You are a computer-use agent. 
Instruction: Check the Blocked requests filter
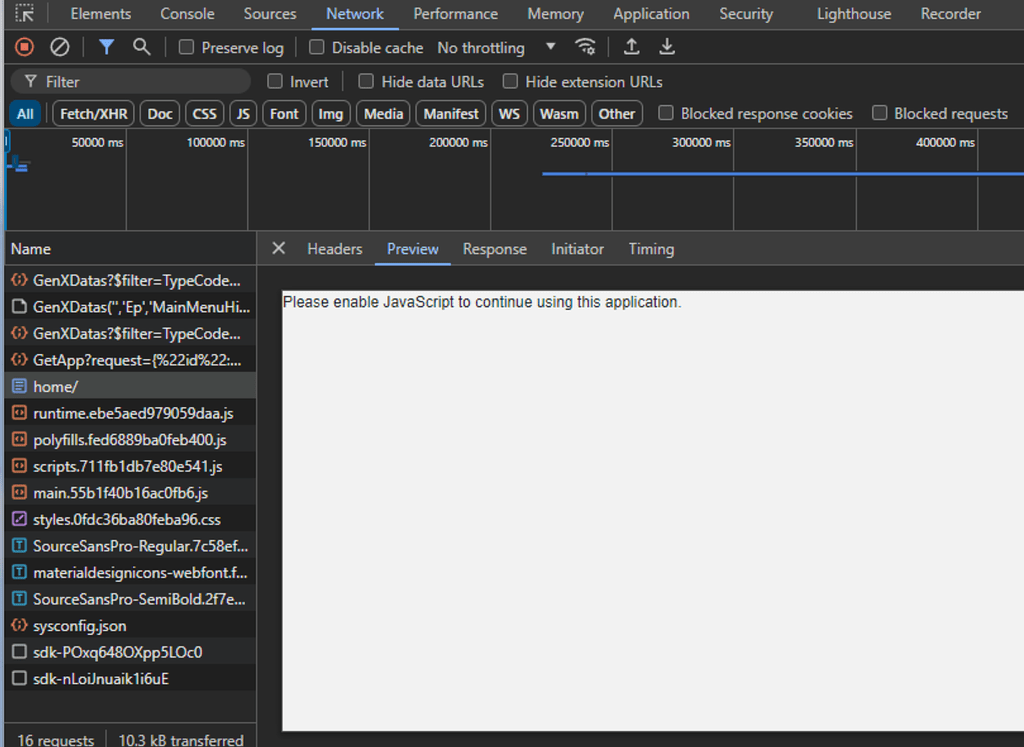pos(879,113)
